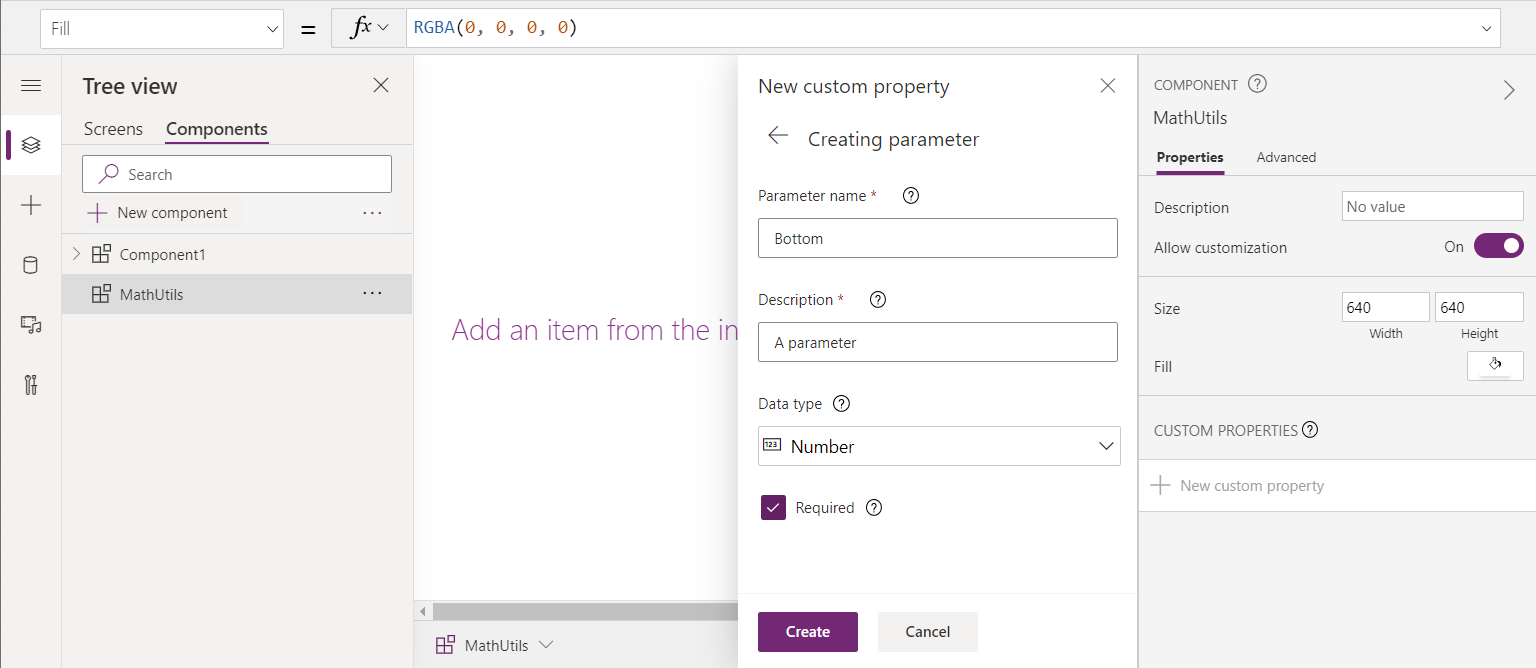1536x668 pixels.
Task: Open the hamburger menu in left rail
Action: (x=31, y=86)
